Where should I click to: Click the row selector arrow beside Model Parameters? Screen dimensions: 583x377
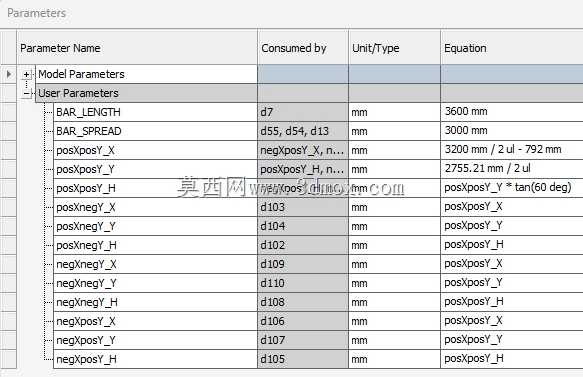click(x=9, y=74)
